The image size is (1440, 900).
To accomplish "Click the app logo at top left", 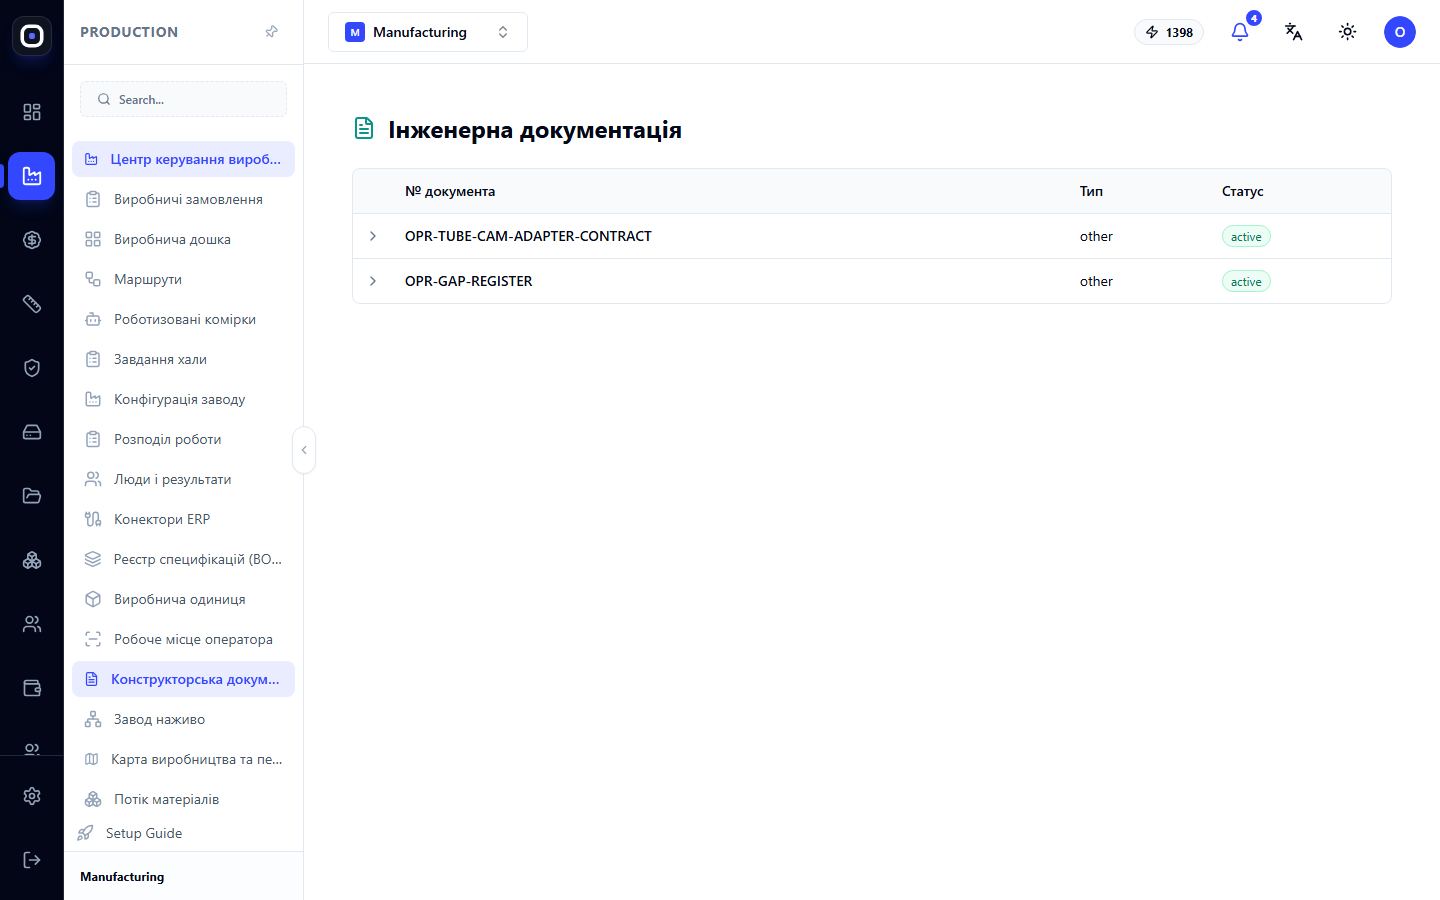I will click(x=32, y=36).
